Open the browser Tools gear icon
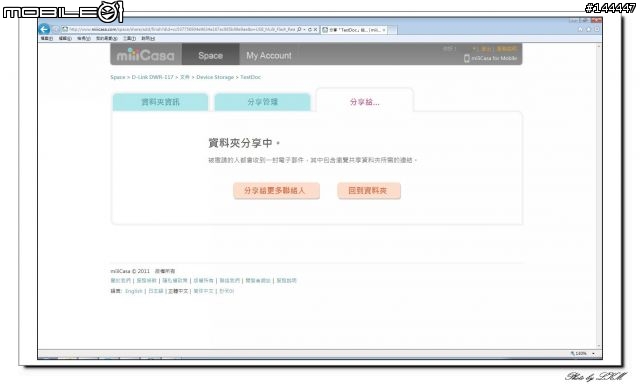640x388 pixels. [x=597, y=29]
